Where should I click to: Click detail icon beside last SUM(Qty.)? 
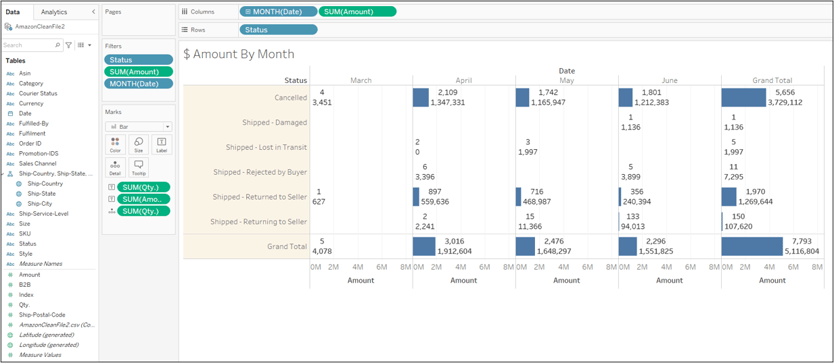pyautogui.click(x=111, y=211)
